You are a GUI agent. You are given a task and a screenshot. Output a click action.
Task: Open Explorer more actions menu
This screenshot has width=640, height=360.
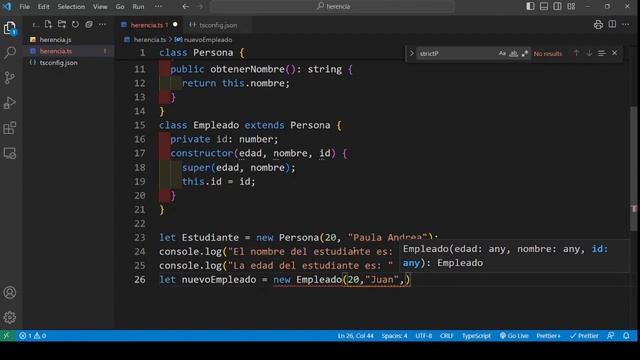102,24
